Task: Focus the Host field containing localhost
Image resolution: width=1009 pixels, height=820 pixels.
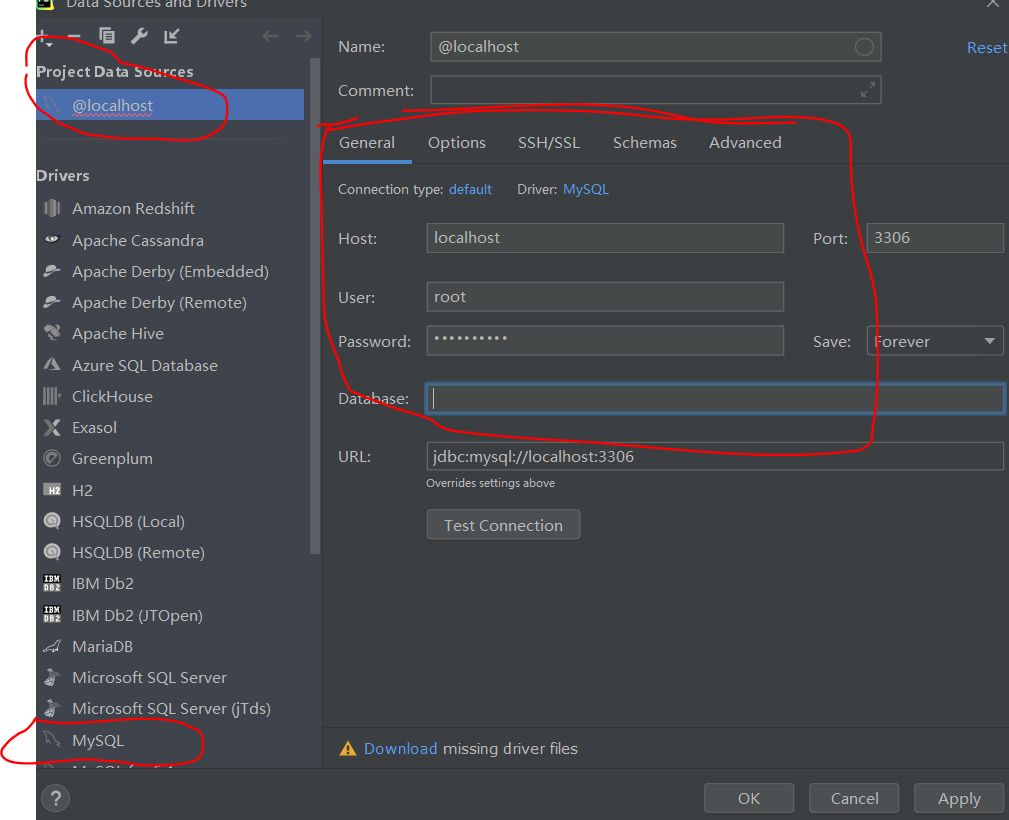Action: (605, 238)
